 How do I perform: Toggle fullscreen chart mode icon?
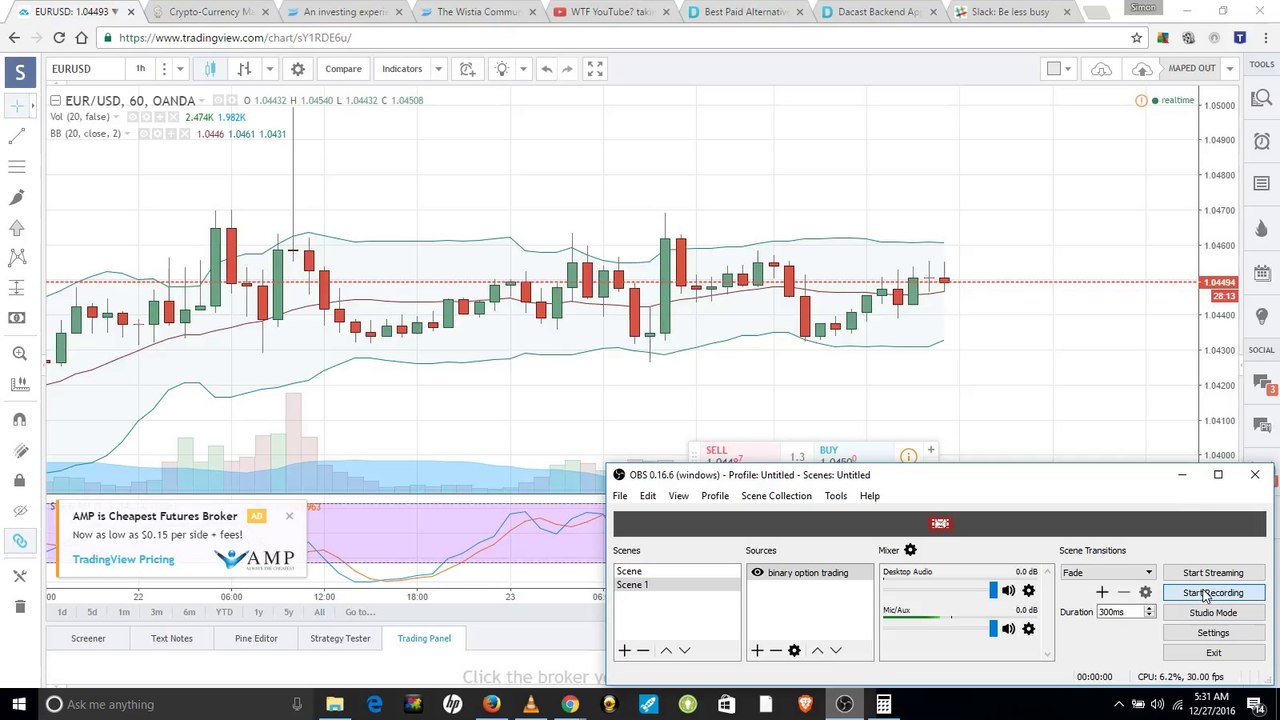pyautogui.click(x=595, y=69)
